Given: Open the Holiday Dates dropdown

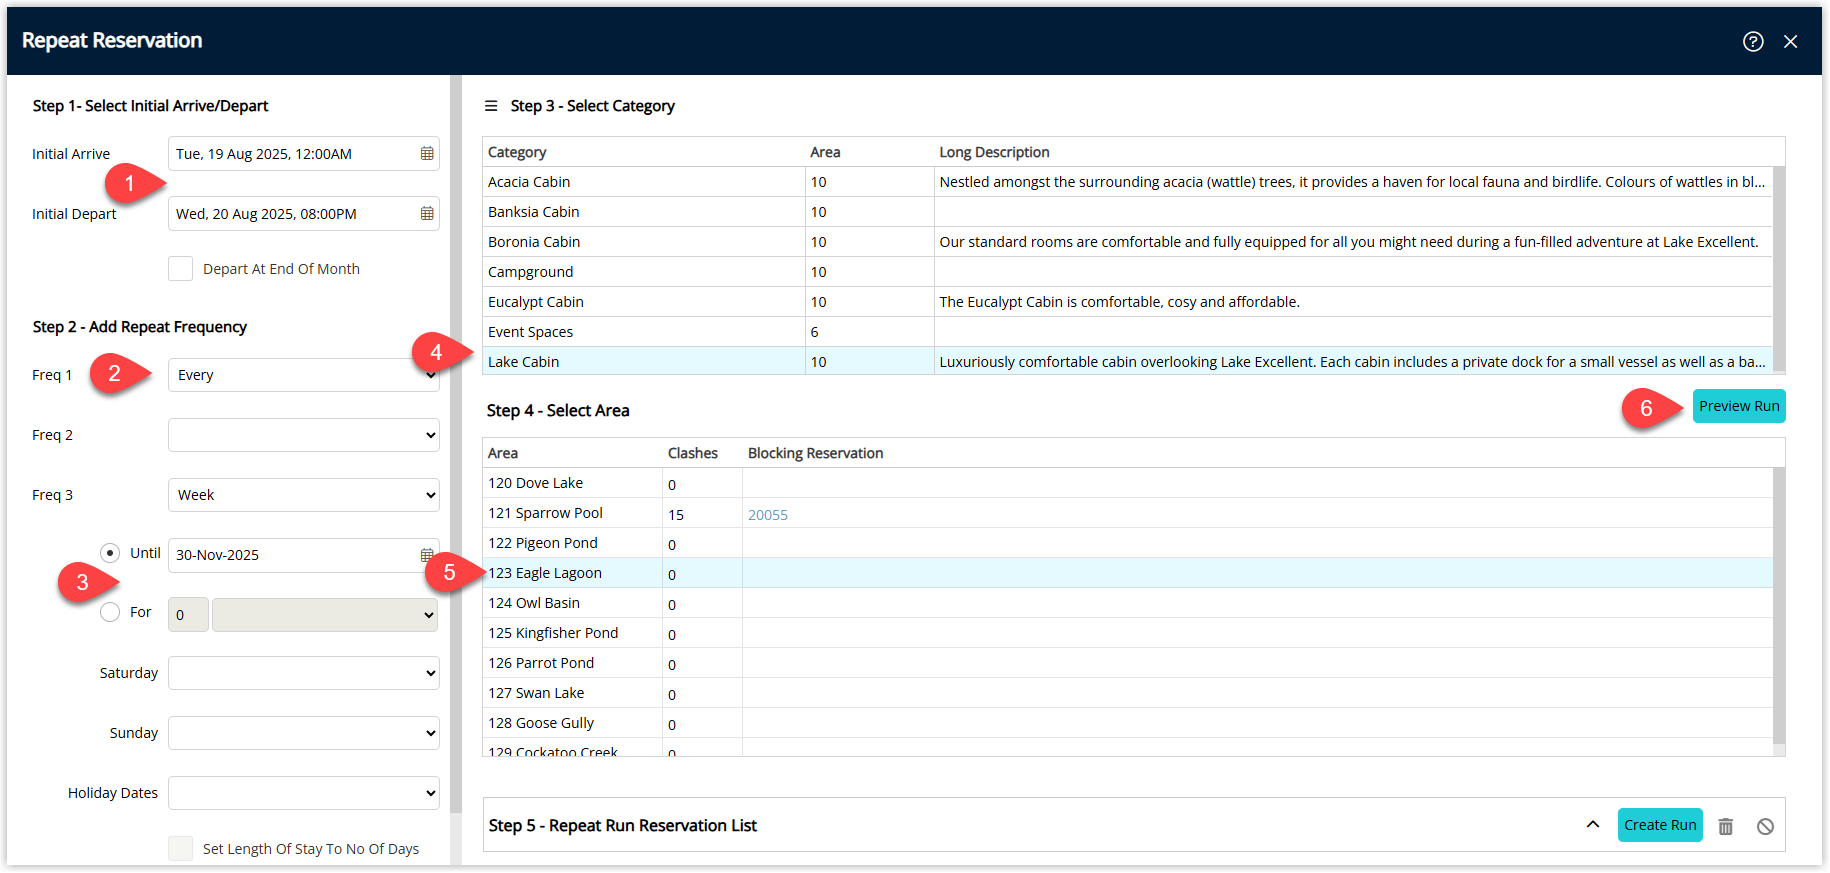Looking at the screenshot, I should pos(304,793).
